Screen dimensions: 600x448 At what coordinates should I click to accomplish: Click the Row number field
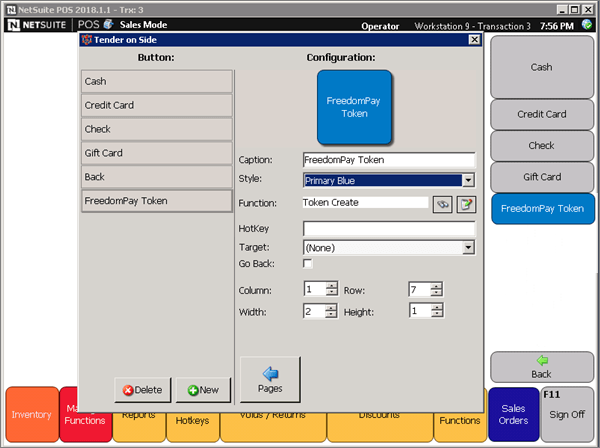click(x=420, y=289)
